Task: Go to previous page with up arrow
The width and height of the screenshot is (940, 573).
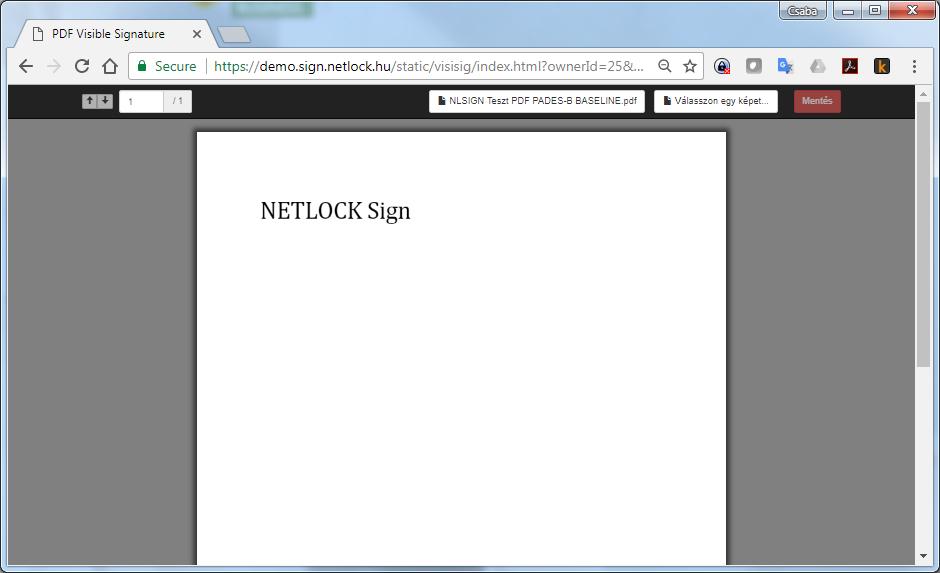Action: click(x=89, y=101)
